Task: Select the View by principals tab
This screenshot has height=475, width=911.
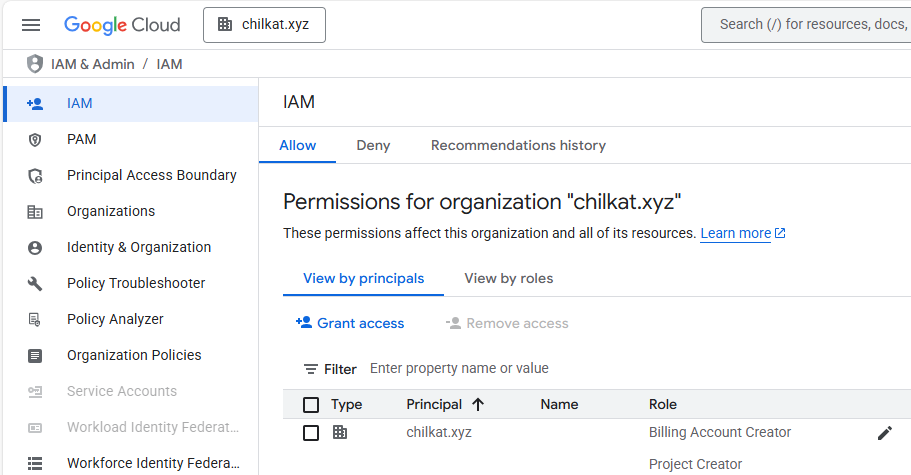Action: pyautogui.click(x=364, y=279)
